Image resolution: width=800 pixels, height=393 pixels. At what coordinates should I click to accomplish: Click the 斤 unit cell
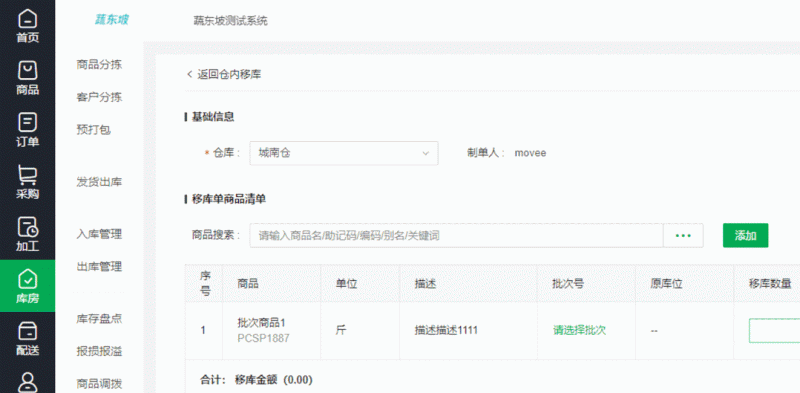pyautogui.click(x=341, y=330)
